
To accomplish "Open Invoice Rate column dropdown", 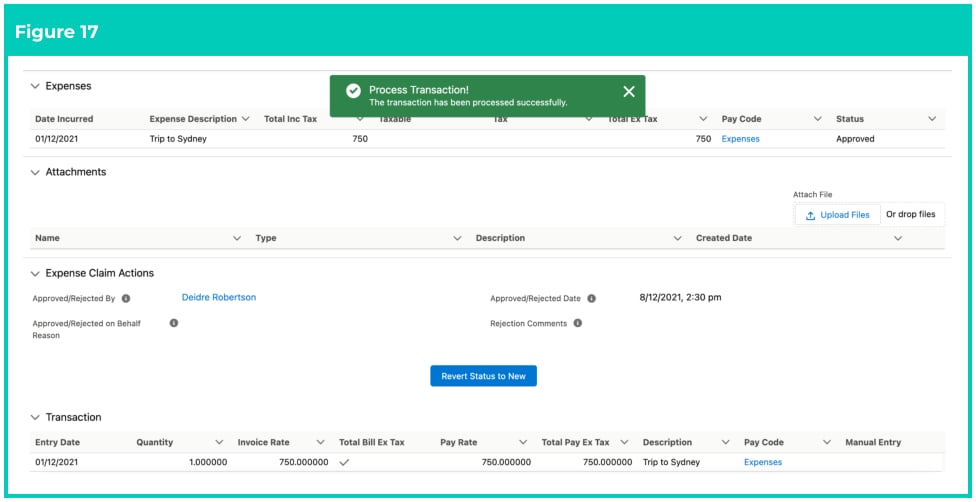I will pyautogui.click(x=321, y=442).
